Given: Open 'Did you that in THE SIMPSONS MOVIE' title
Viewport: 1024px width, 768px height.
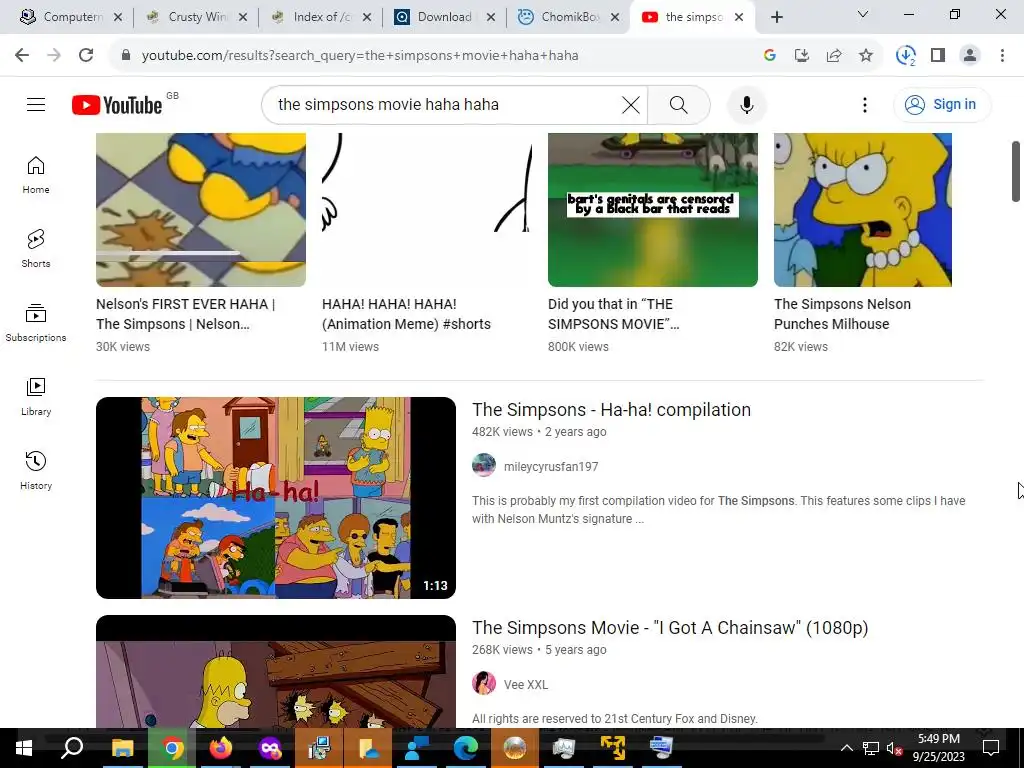Looking at the screenshot, I should 613,314.
